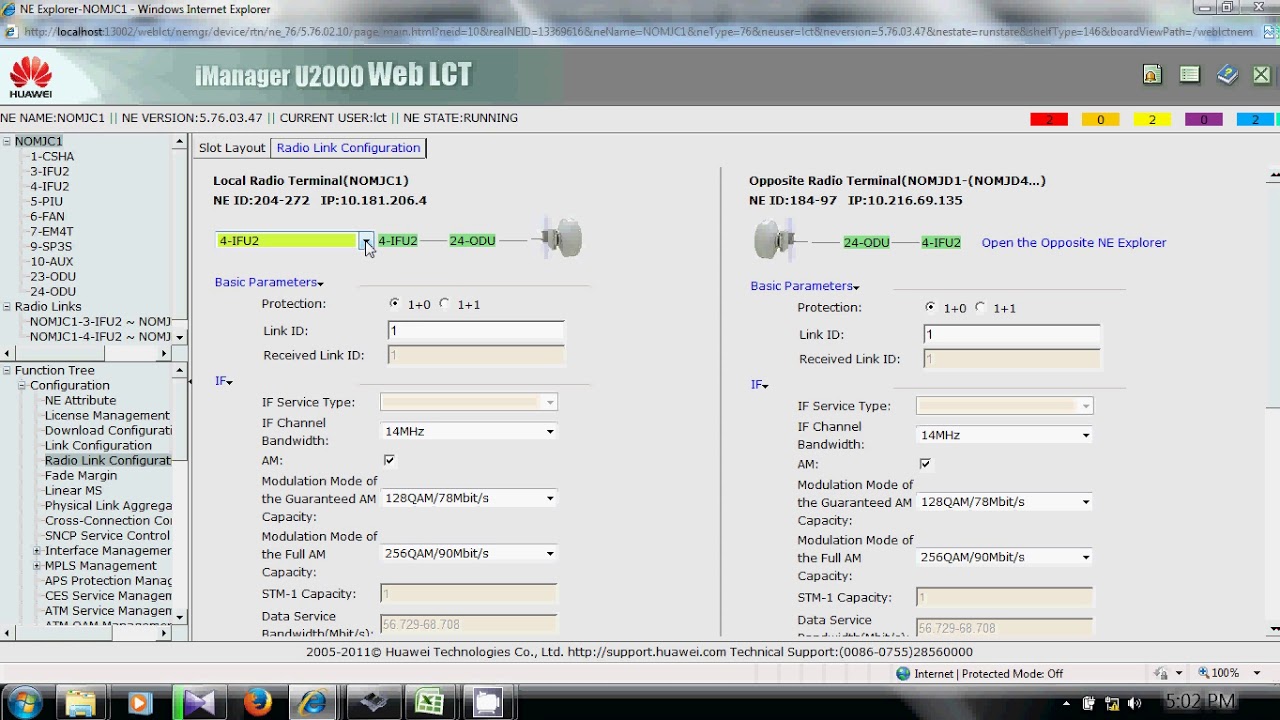
Task: Select local 1+0 protection radio
Action: 395,304
